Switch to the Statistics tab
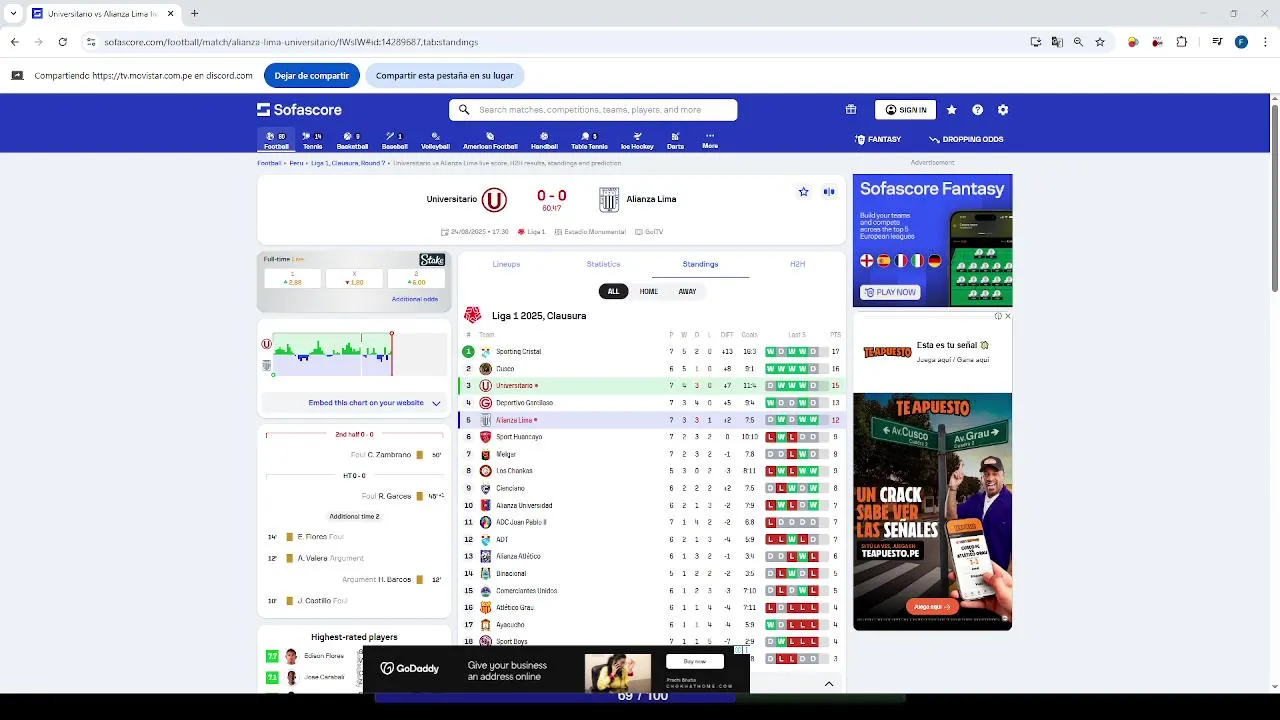The height and width of the screenshot is (720, 1280). (603, 264)
